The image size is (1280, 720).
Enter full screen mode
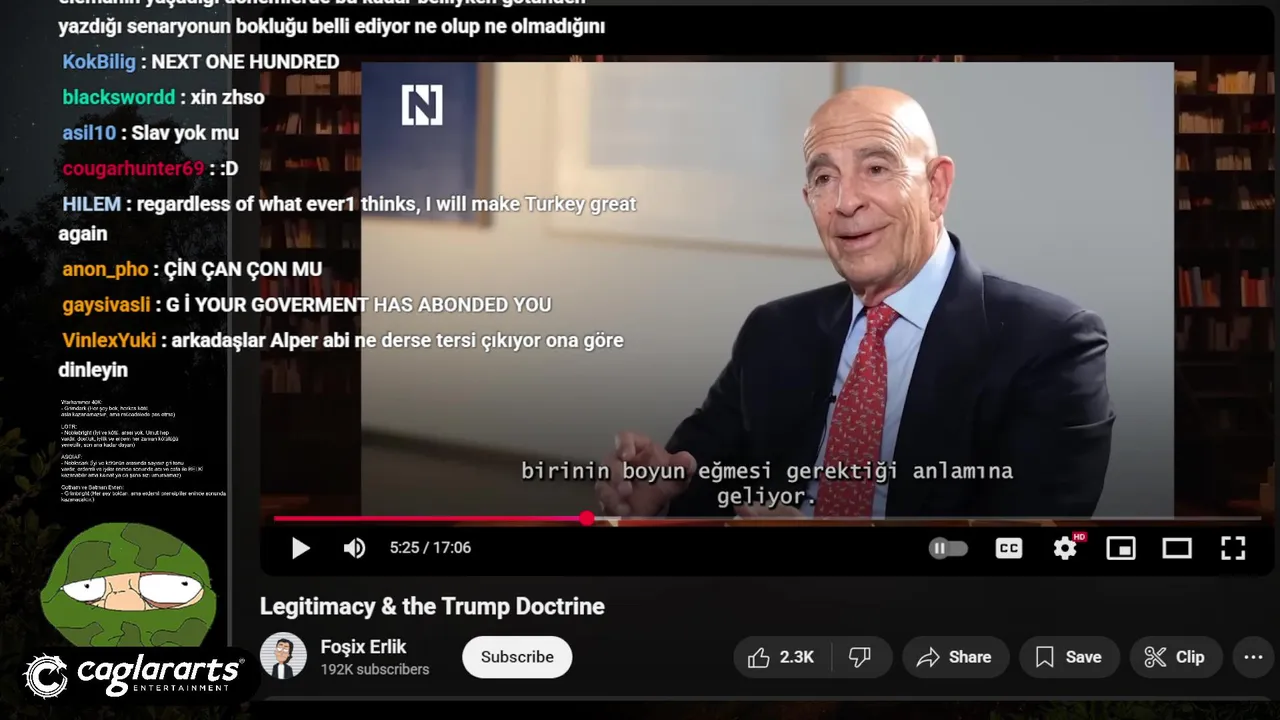point(1233,548)
